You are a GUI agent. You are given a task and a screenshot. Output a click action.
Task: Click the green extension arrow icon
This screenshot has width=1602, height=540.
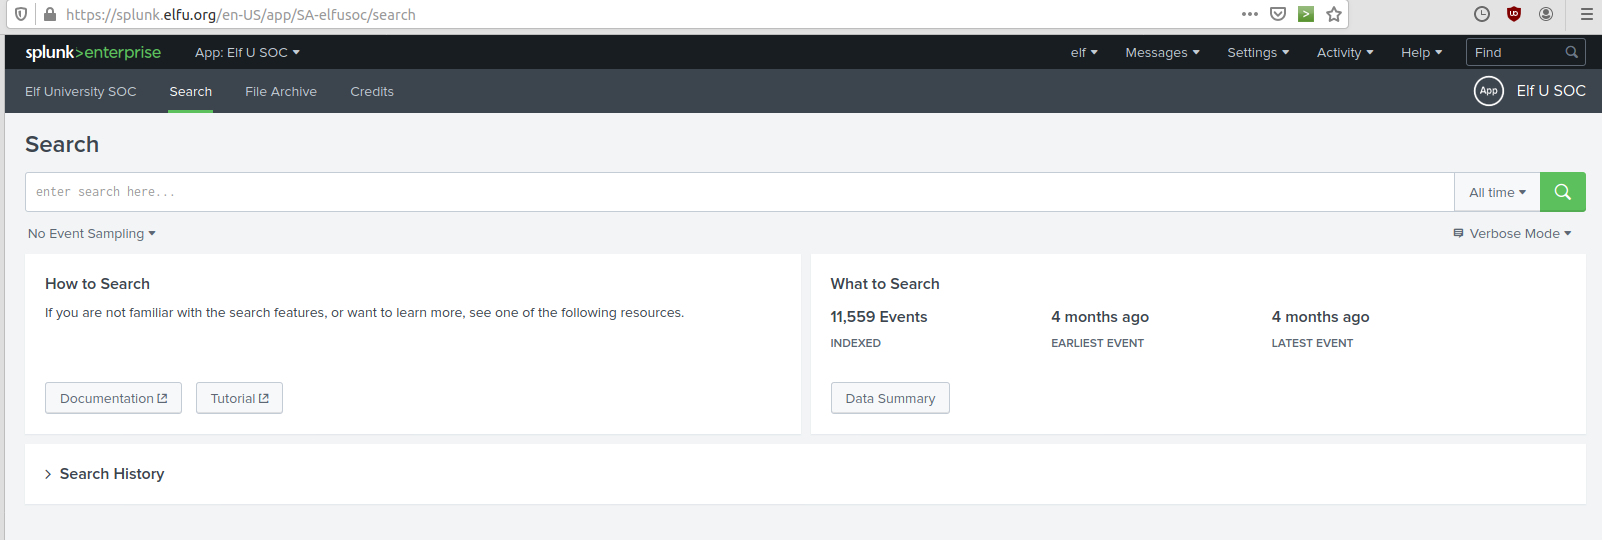click(x=1305, y=14)
